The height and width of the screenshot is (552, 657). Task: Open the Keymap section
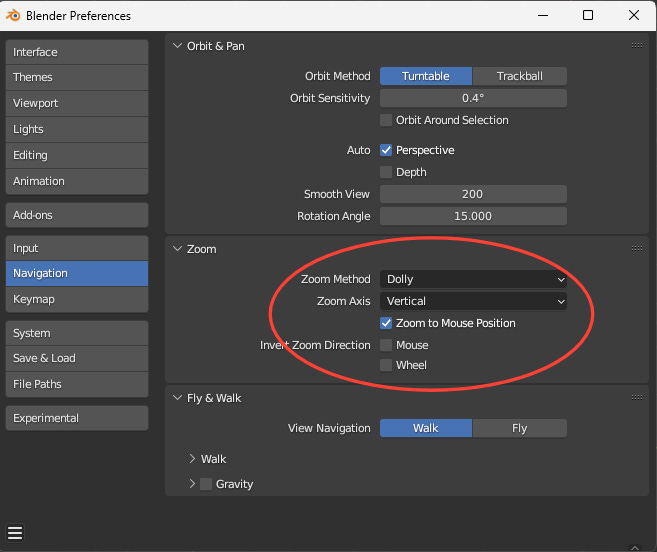coord(77,300)
